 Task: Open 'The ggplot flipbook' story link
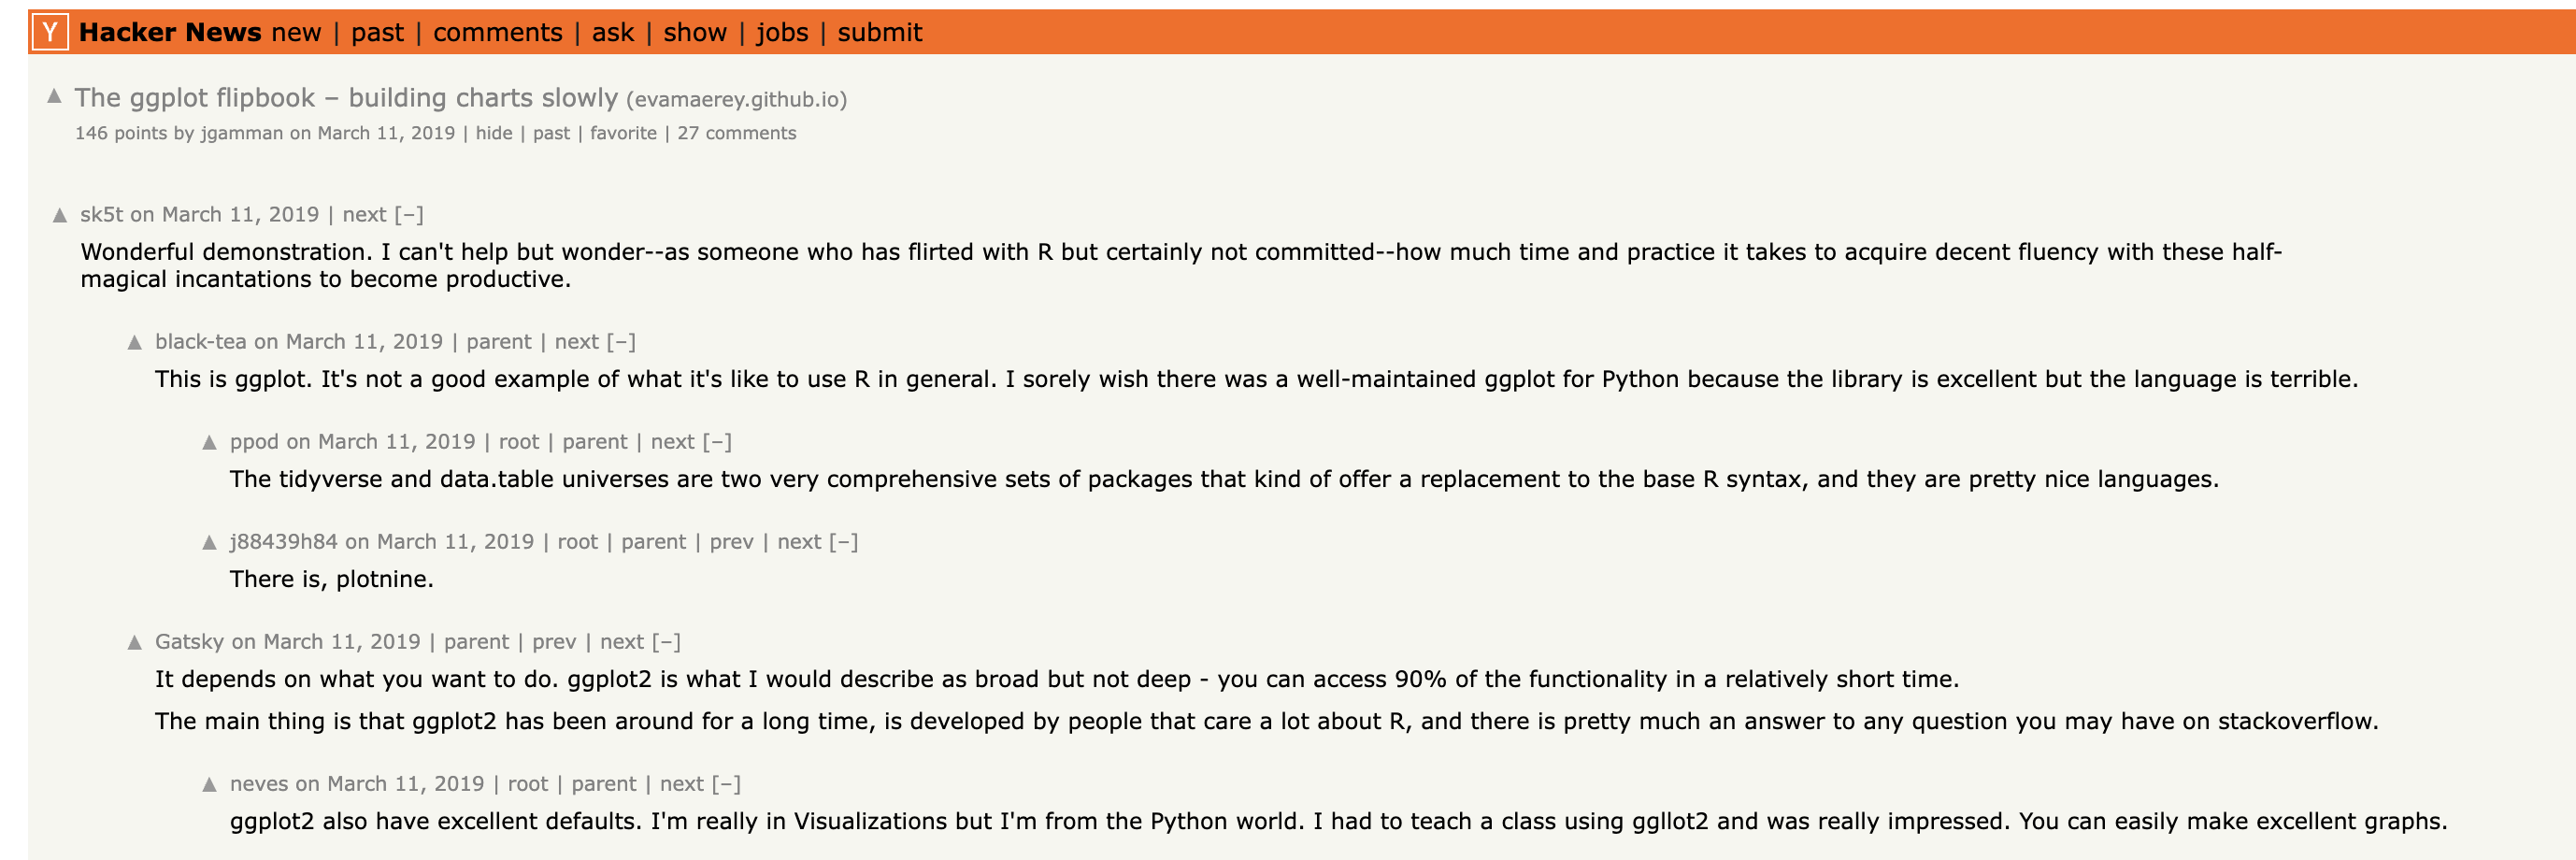coord(346,98)
